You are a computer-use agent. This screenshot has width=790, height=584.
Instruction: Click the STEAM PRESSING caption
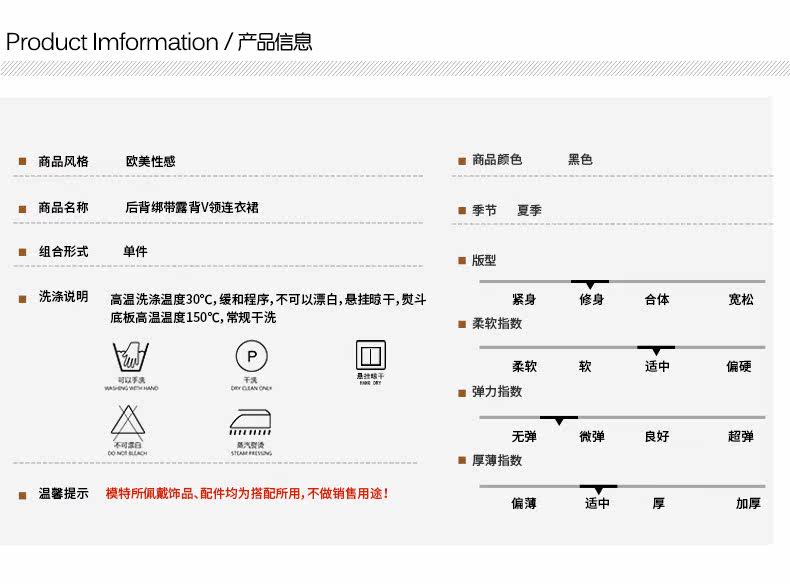[251, 453]
